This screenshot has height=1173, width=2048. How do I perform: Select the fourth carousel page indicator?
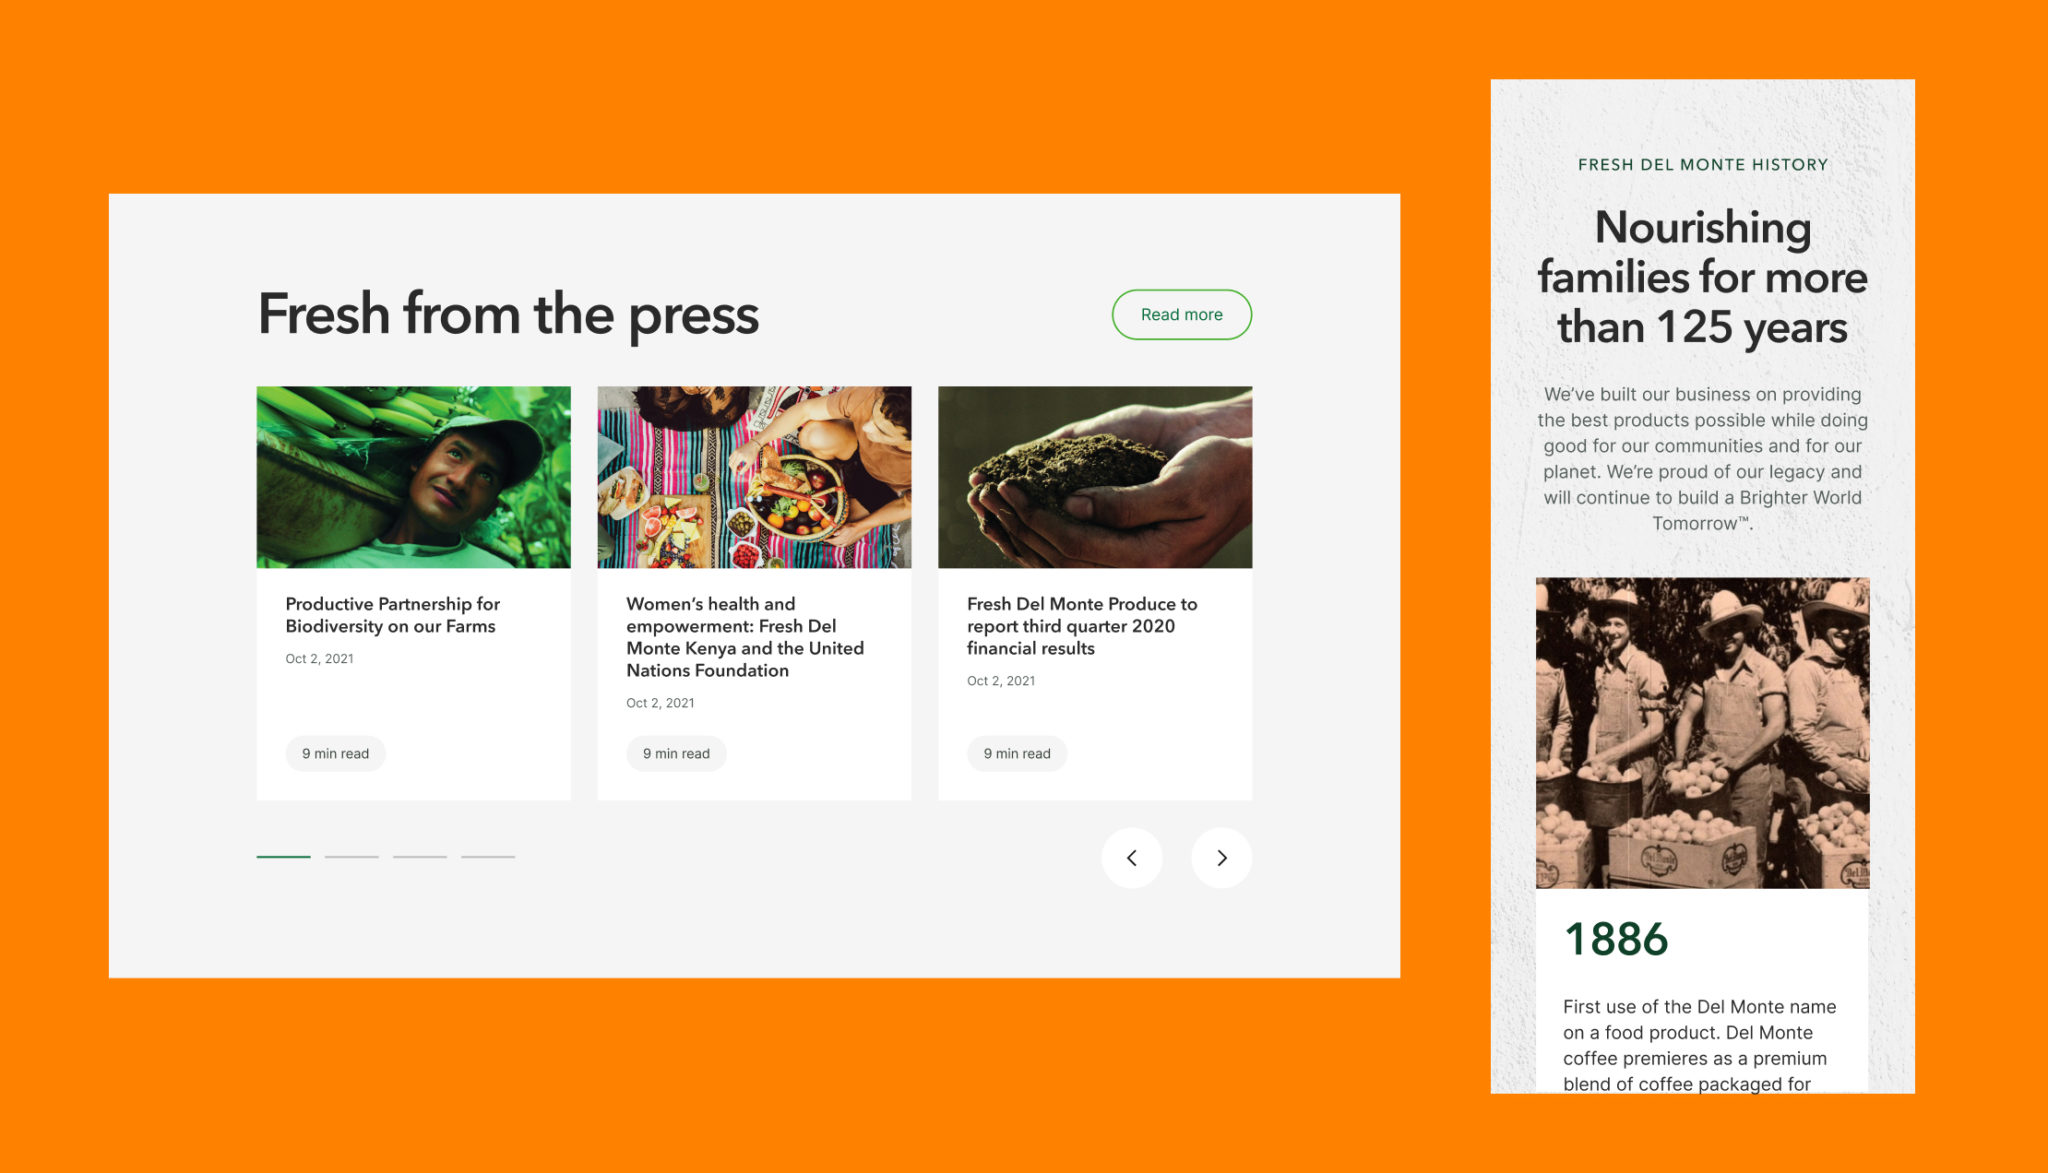(488, 856)
